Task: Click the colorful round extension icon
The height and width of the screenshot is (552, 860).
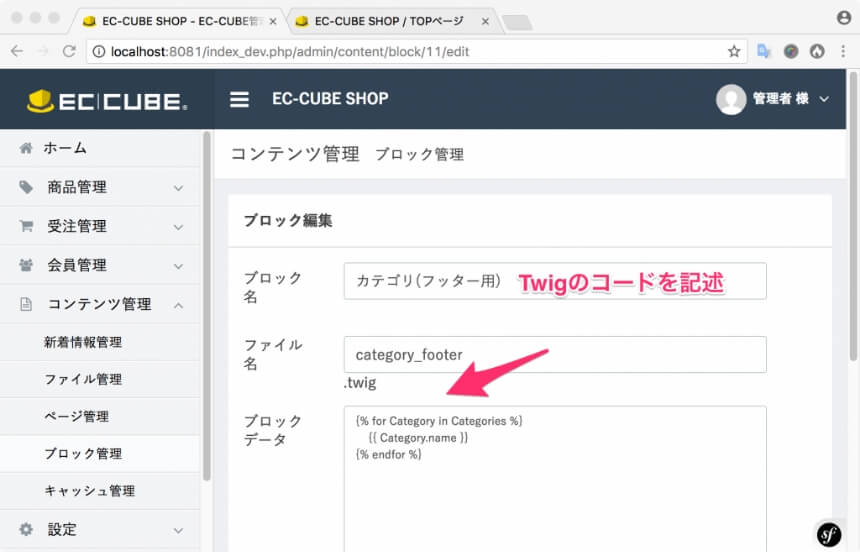Action: (x=790, y=52)
